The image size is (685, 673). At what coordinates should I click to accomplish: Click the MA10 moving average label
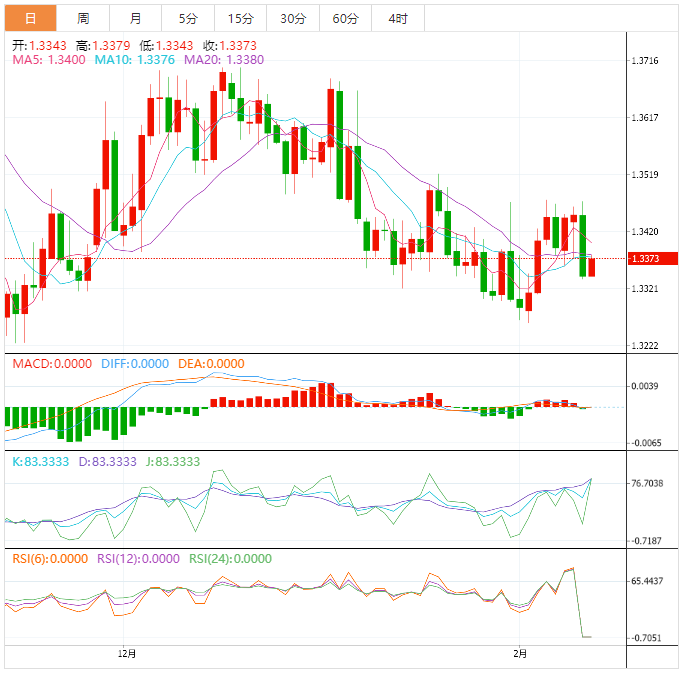click(x=134, y=60)
